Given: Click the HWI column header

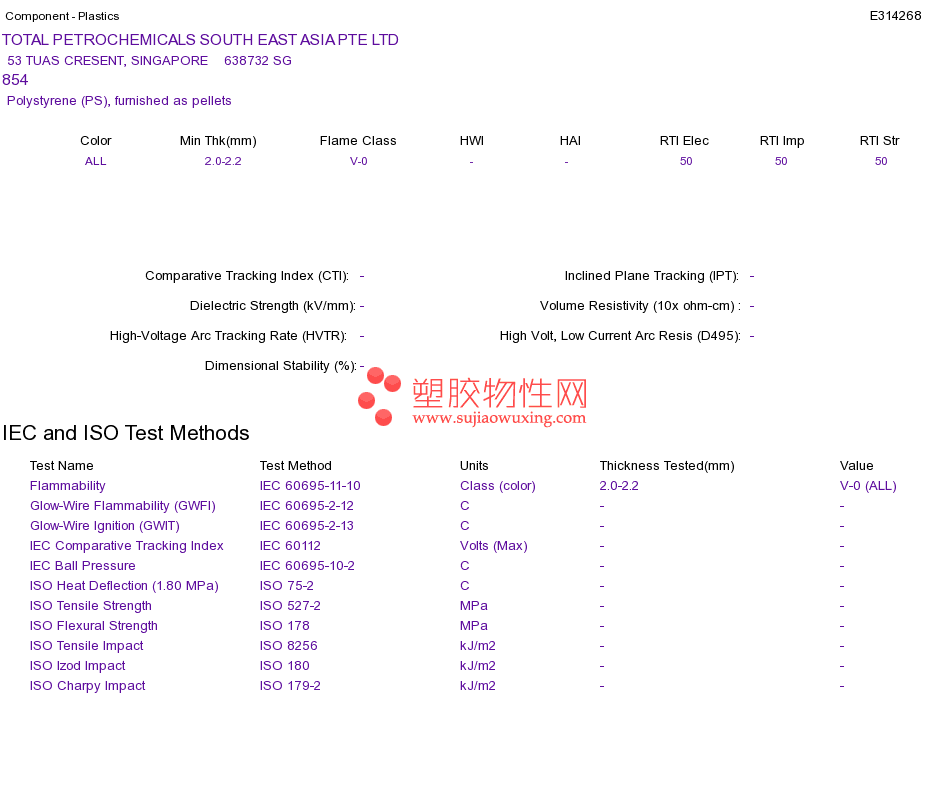Looking at the screenshot, I should (x=472, y=141).
